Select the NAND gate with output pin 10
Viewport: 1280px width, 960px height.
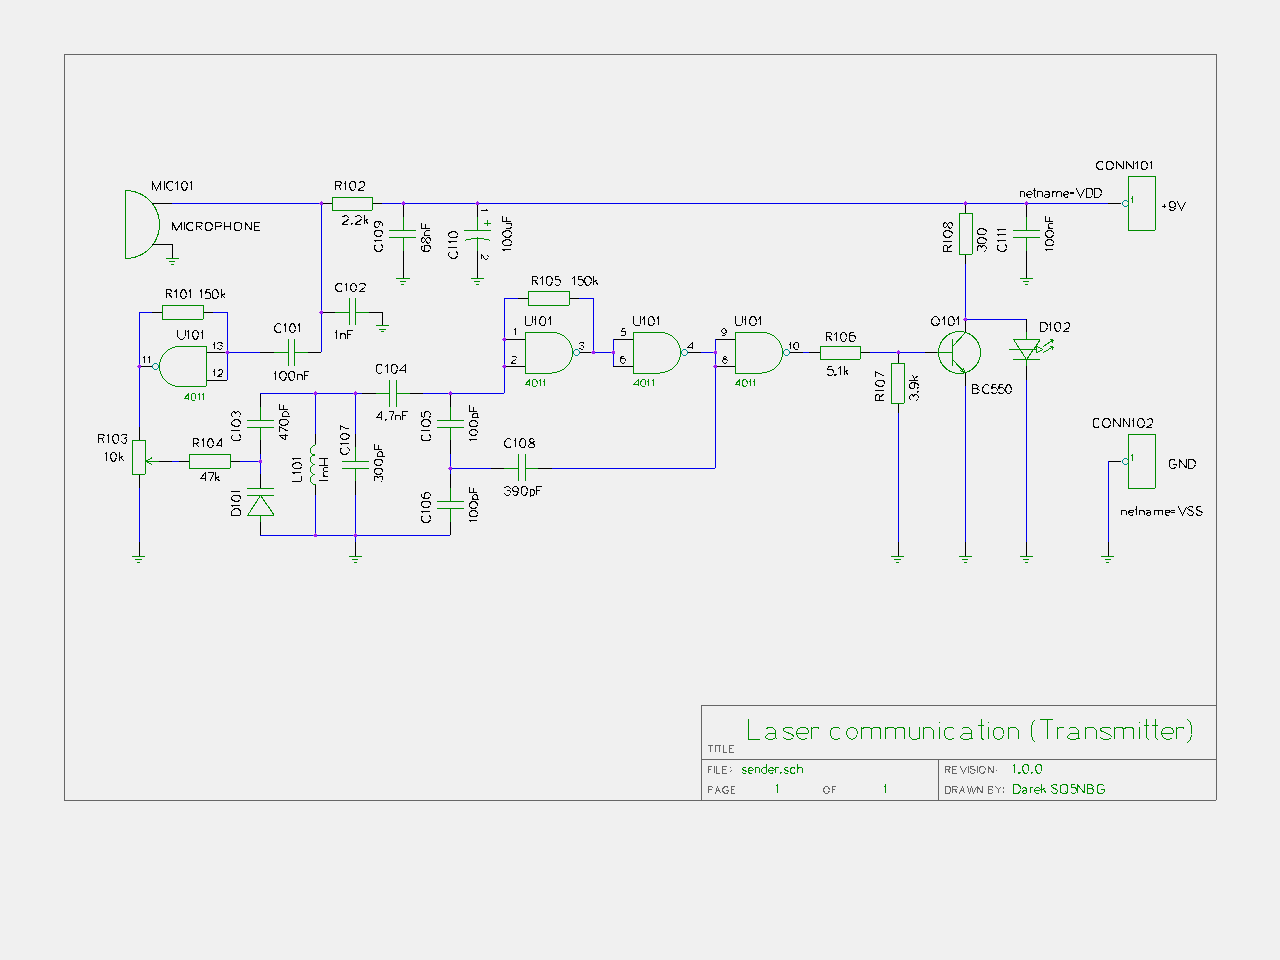[758, 352]
